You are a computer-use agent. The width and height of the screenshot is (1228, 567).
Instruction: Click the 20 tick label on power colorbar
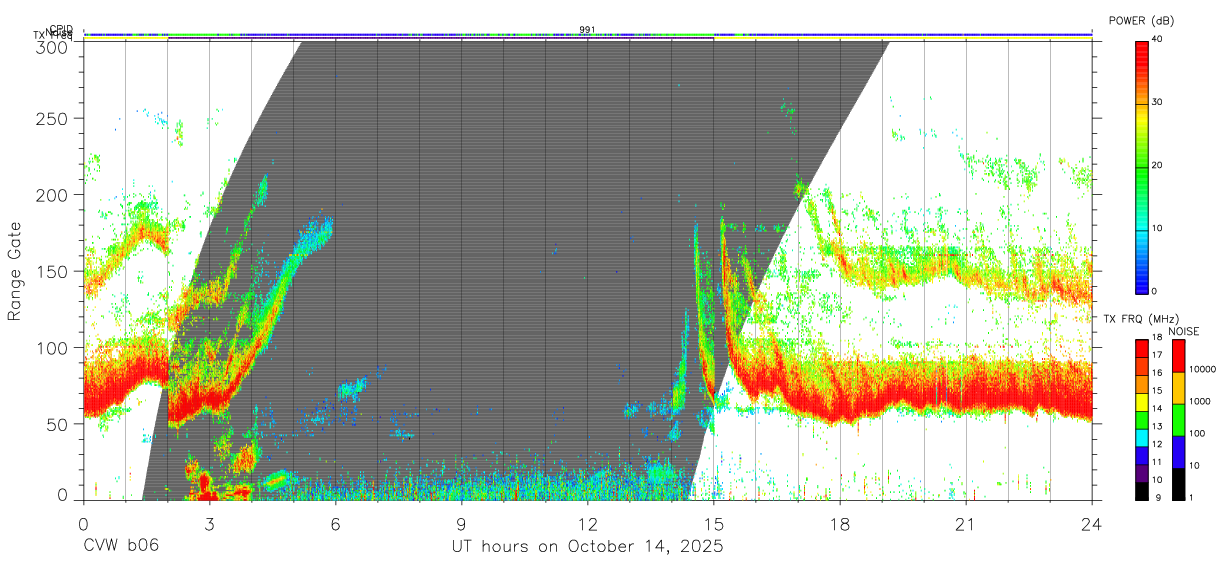1158,166
